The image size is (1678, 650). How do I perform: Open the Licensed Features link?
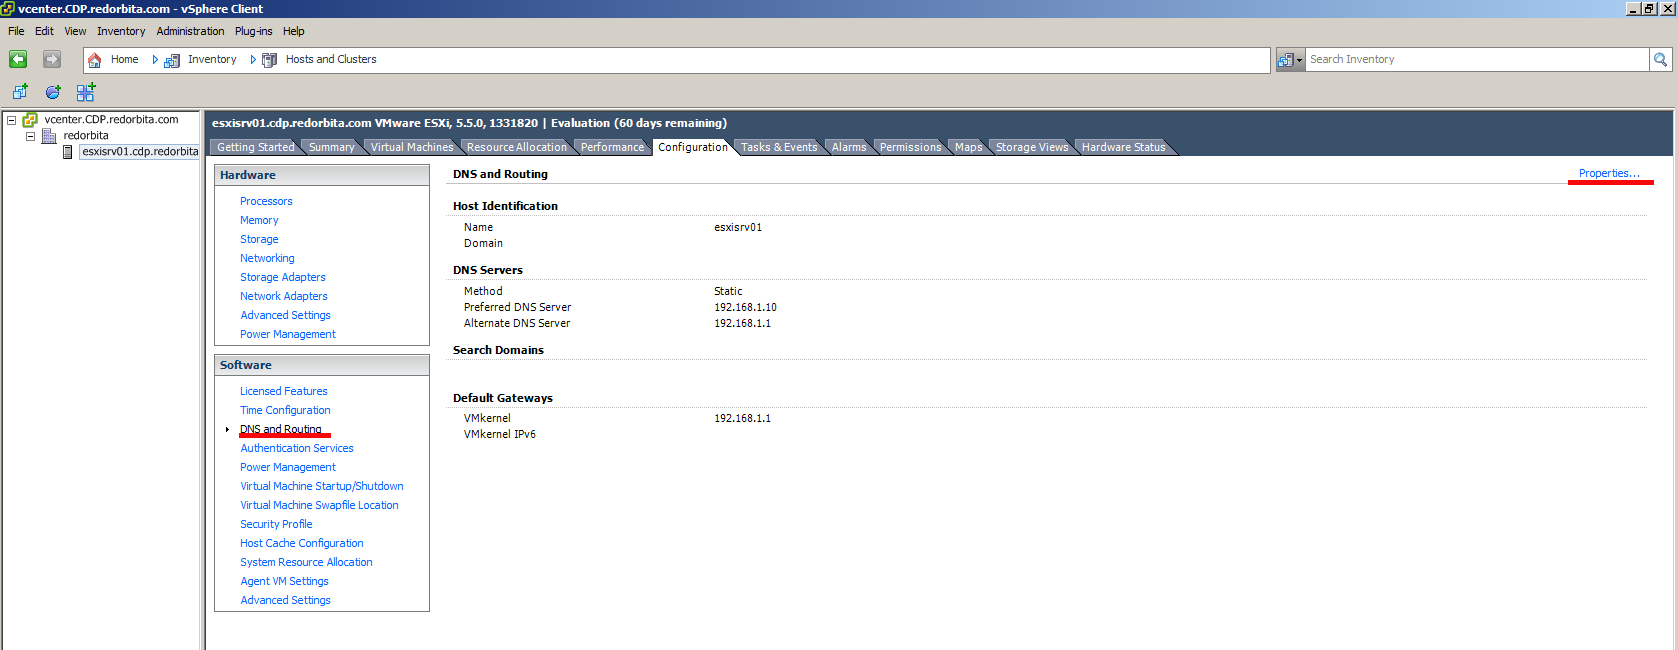284,391
